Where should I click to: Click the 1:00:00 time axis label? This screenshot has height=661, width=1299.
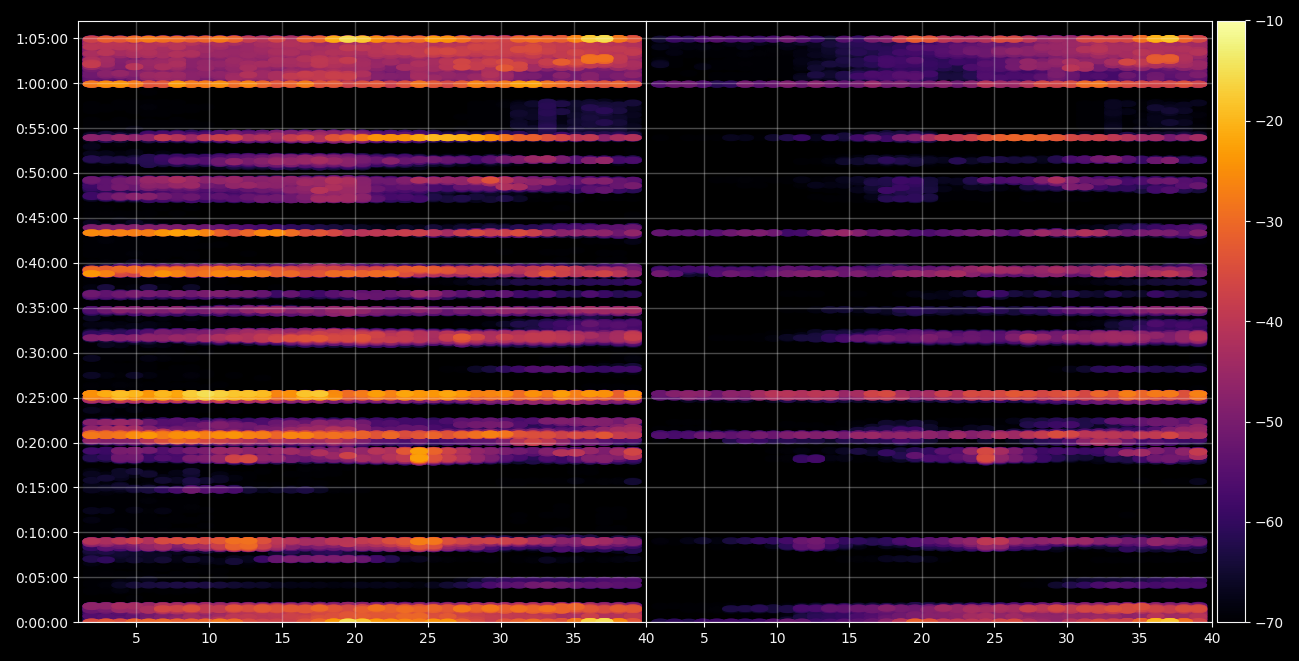[42, 84]
